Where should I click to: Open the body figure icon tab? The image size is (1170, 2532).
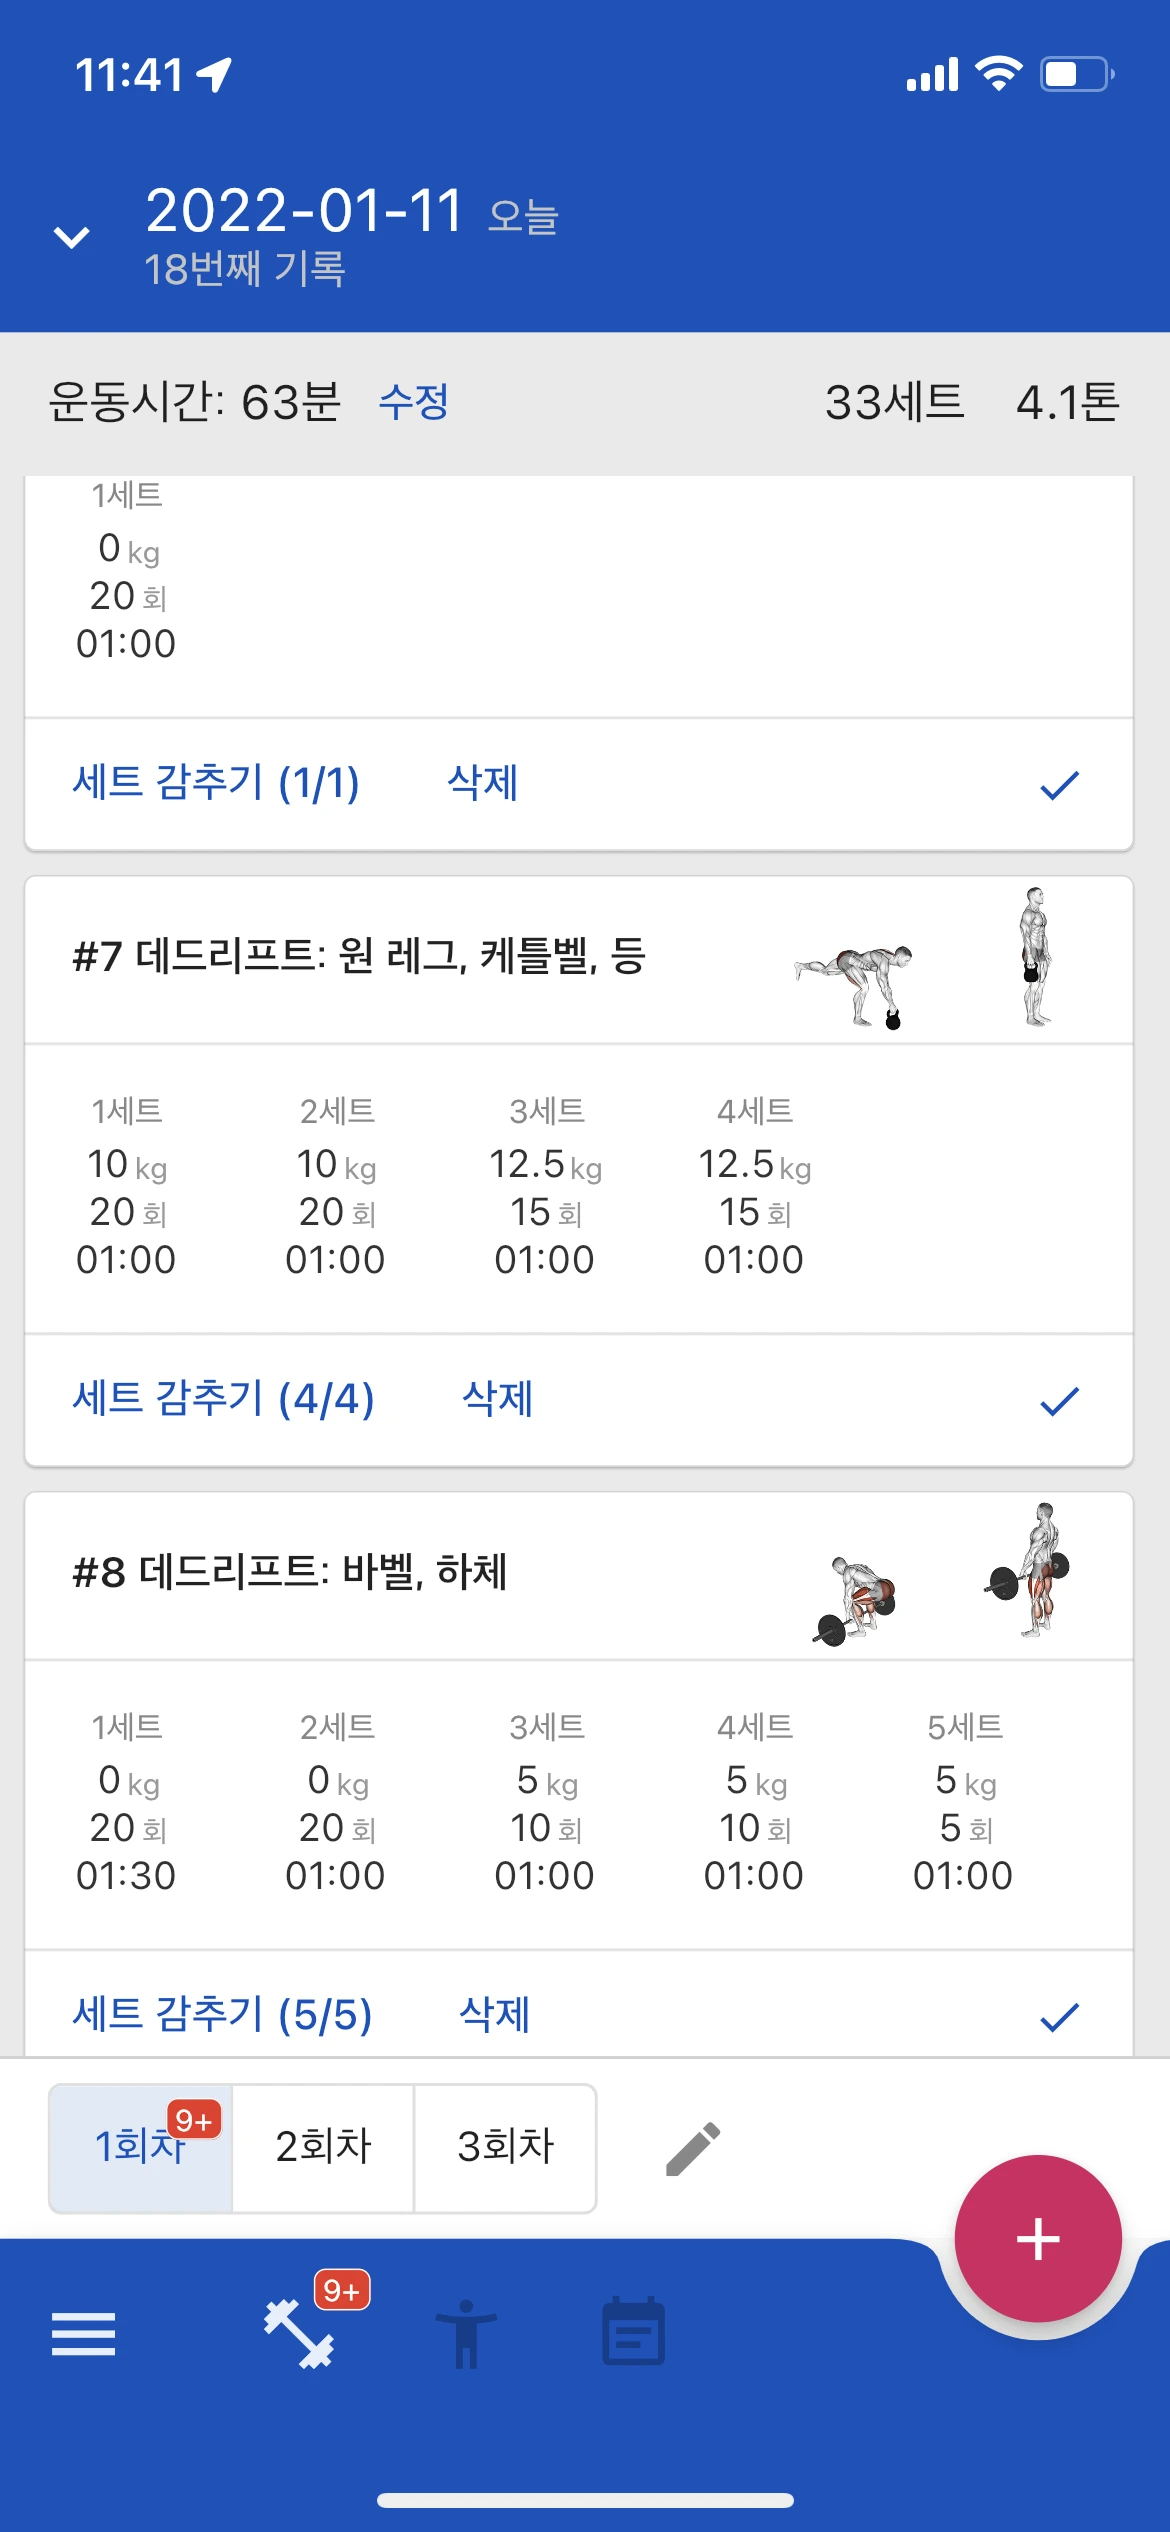(466, 2334)
